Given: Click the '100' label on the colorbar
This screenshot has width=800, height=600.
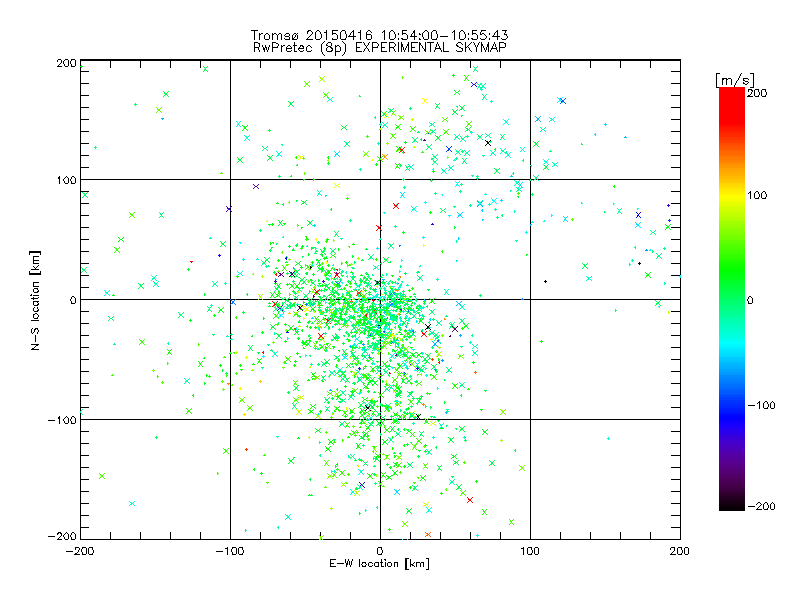Looking at the screenshot, I should click(757, 195).
